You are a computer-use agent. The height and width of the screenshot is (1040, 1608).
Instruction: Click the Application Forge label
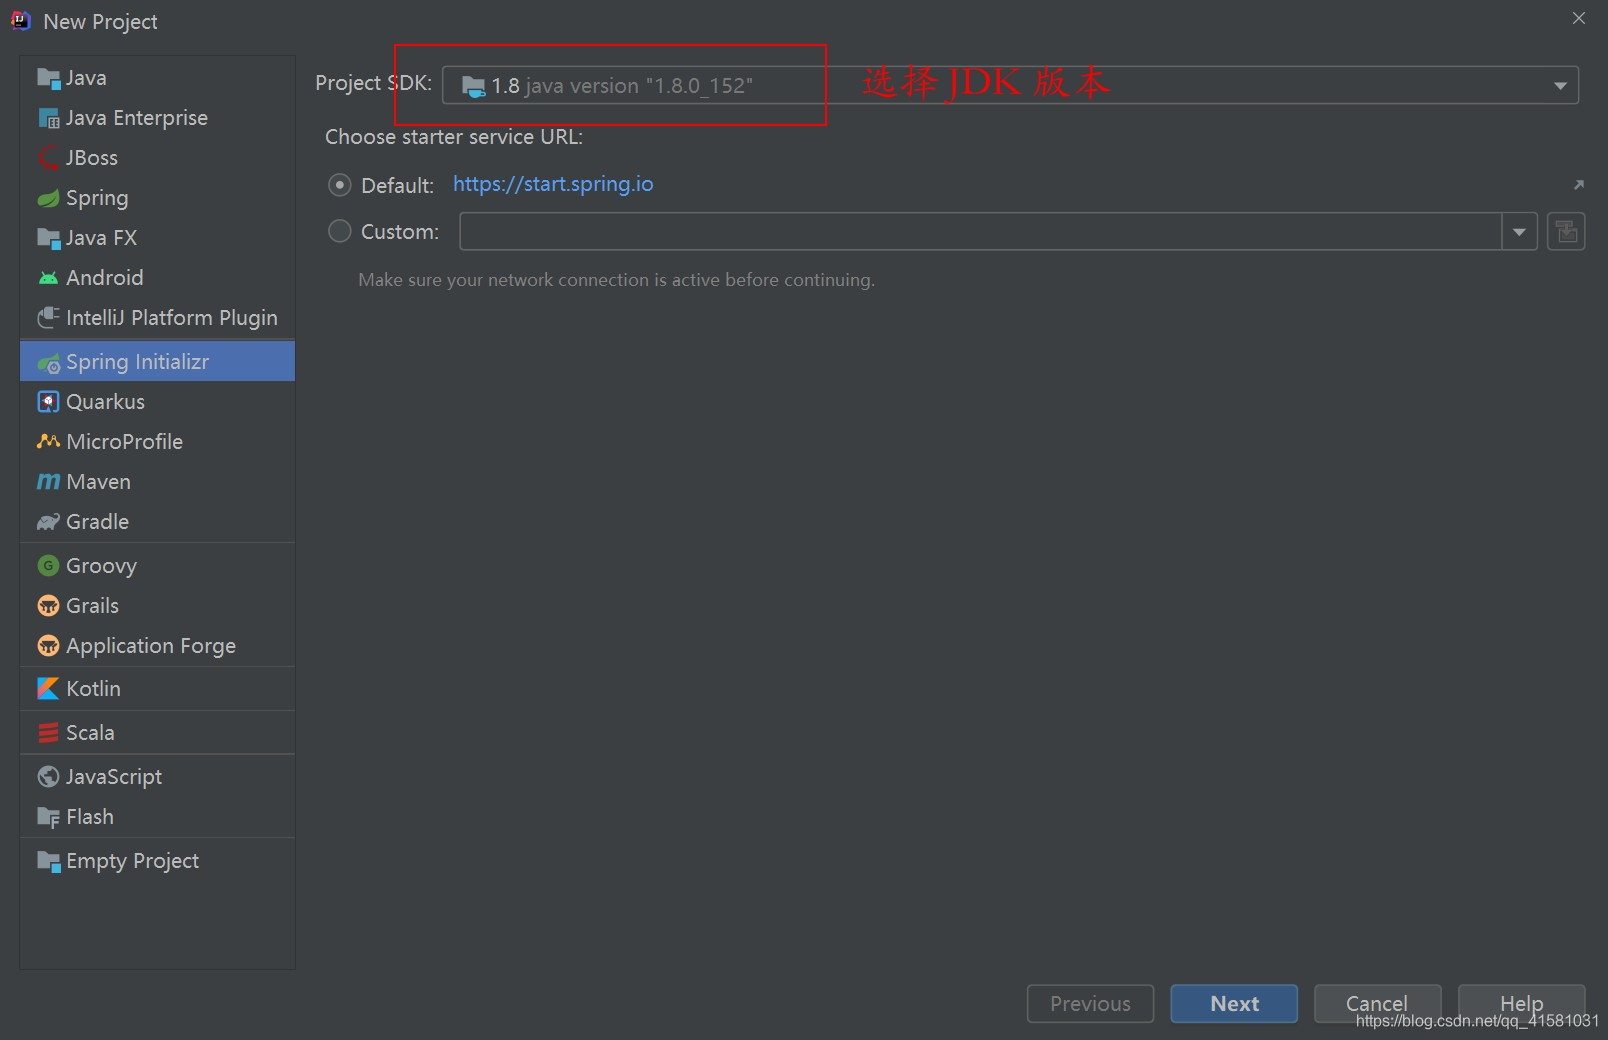(151, 646)
